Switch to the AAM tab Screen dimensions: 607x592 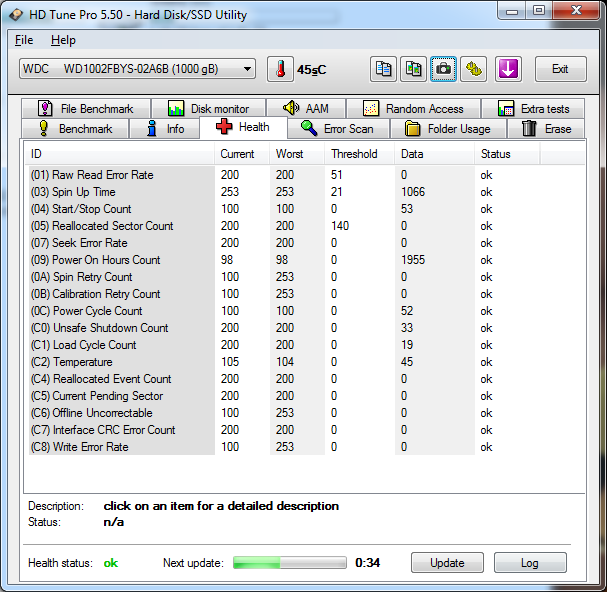pos(306,108)
